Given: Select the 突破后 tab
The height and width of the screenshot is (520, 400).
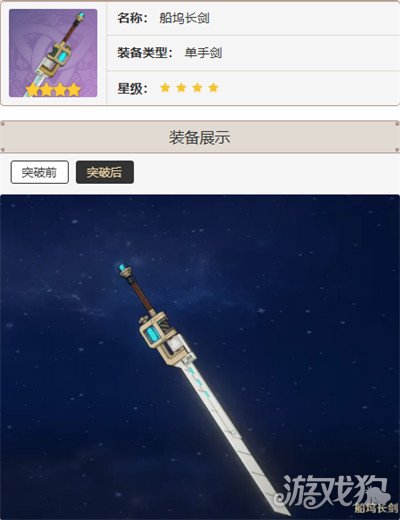Looking at the screenshot, I should (105, 172).
